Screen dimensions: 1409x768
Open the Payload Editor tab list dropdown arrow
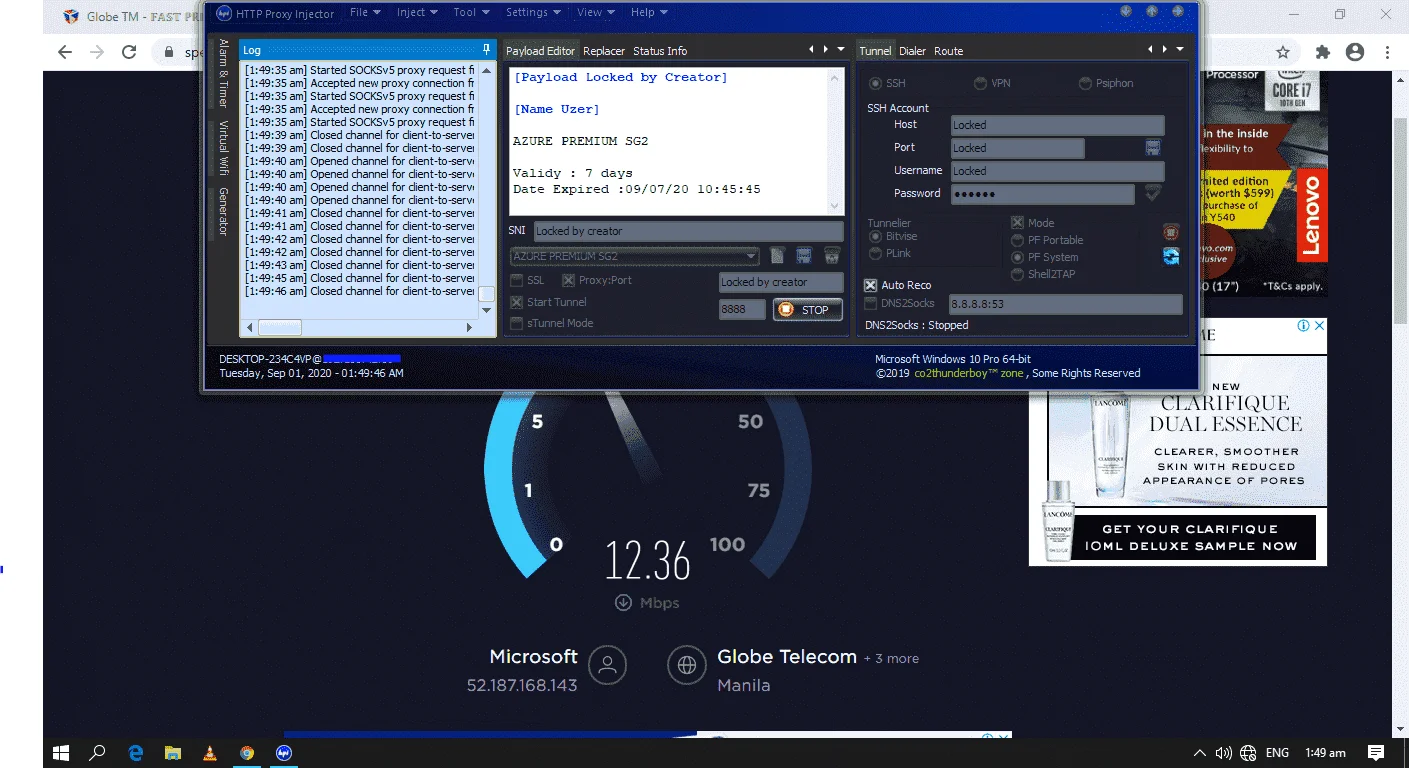tap(843, 49)
